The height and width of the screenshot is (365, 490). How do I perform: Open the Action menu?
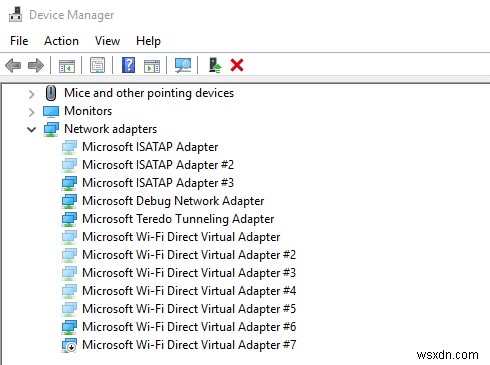tap(61, 41)
